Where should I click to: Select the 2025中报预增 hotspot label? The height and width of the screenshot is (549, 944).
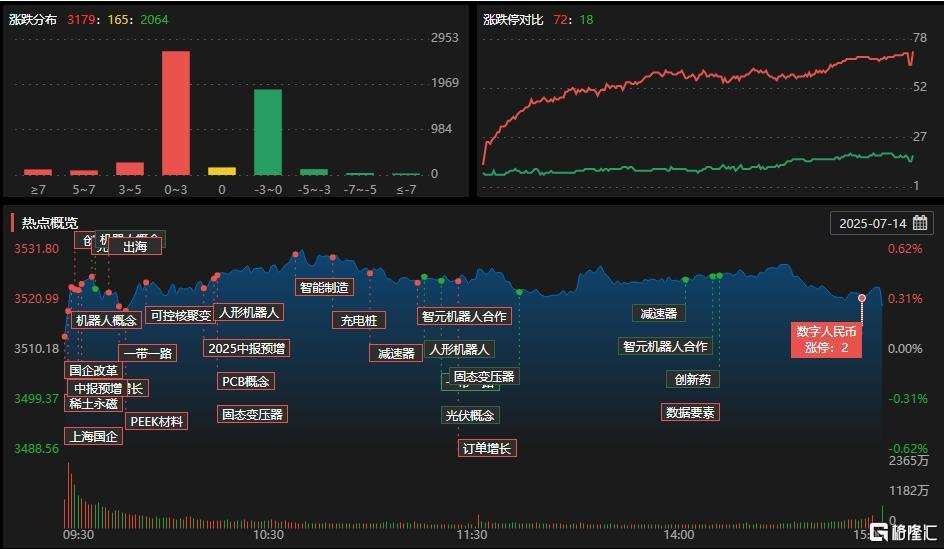[x=246, y=349]
